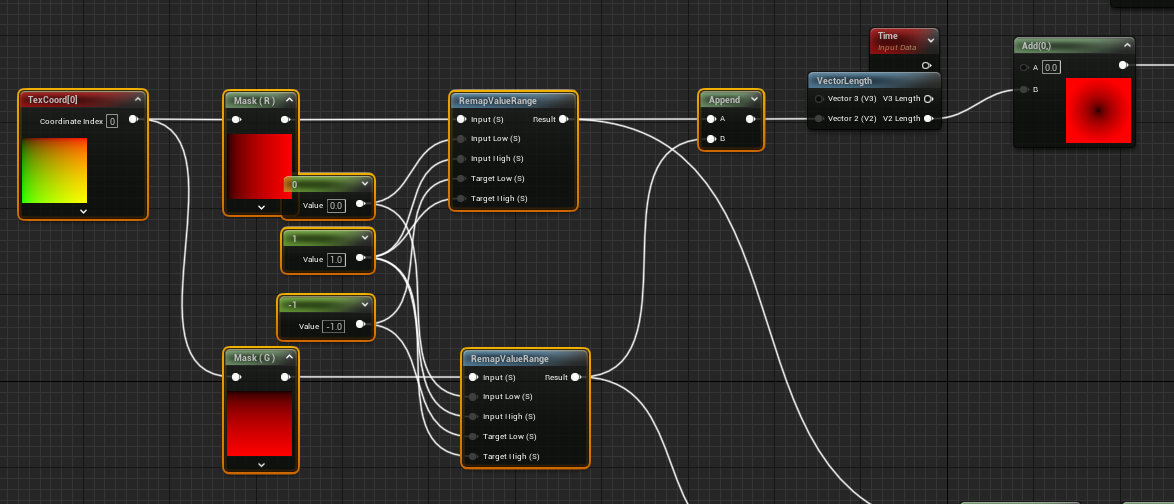
Task: Select the B input pin on the Add node
Action: pyautogui.click(x=1024, y=90)
